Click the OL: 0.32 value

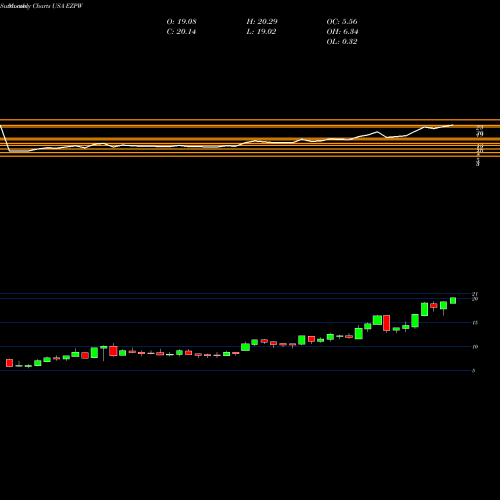point(342,42)
